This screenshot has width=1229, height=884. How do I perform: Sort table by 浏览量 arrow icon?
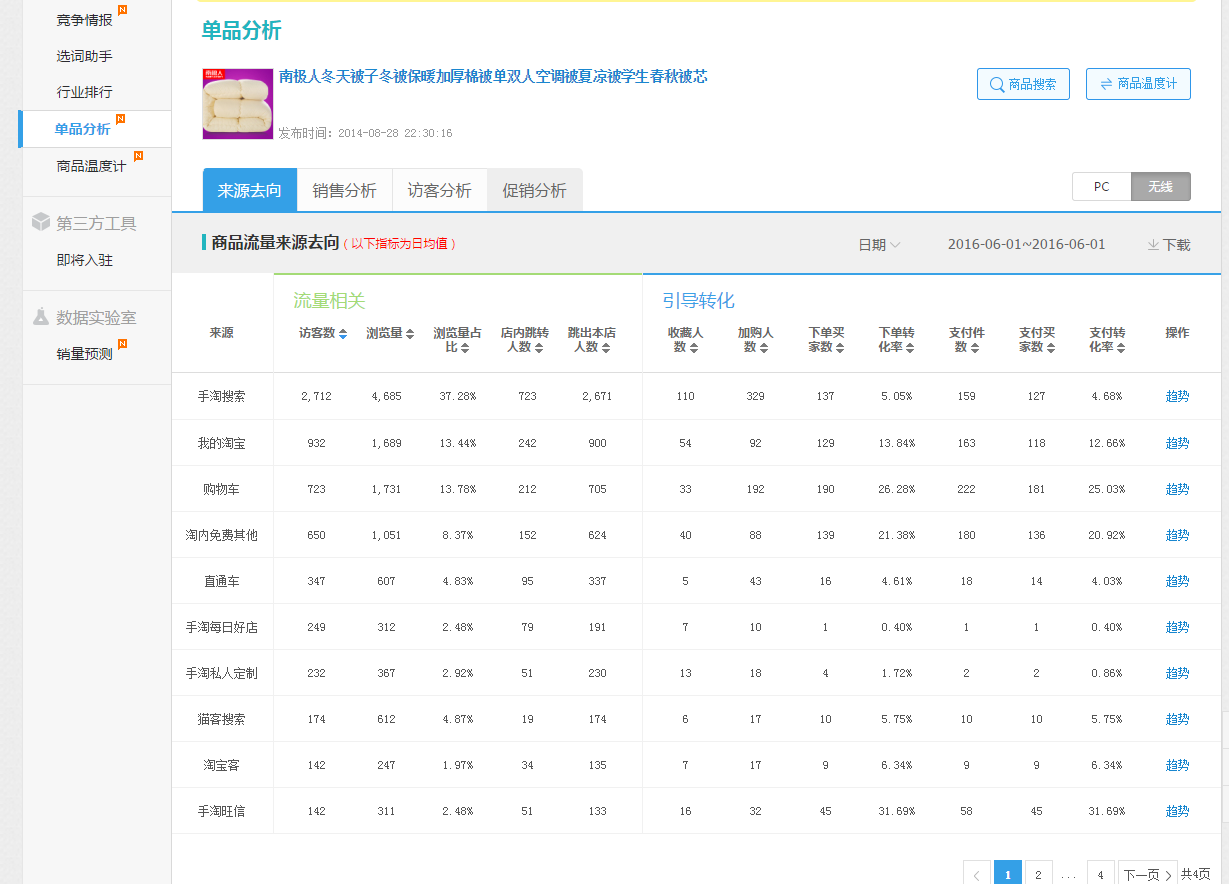pyautogui.click(x=410, y=334)
